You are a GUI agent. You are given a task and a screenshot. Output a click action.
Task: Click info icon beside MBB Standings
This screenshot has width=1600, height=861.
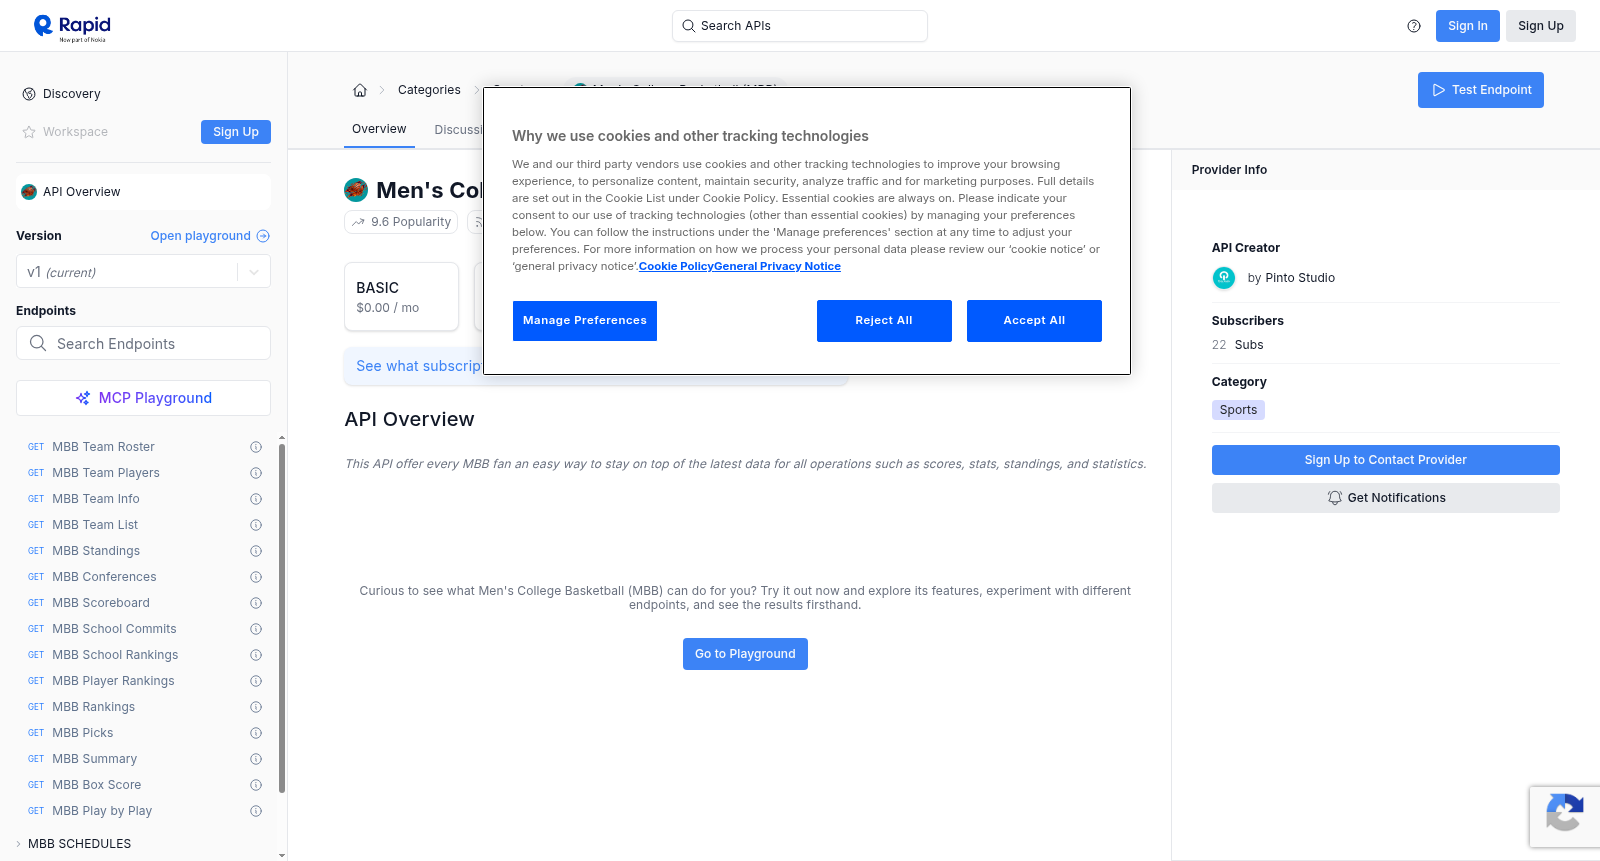point(256,551)
